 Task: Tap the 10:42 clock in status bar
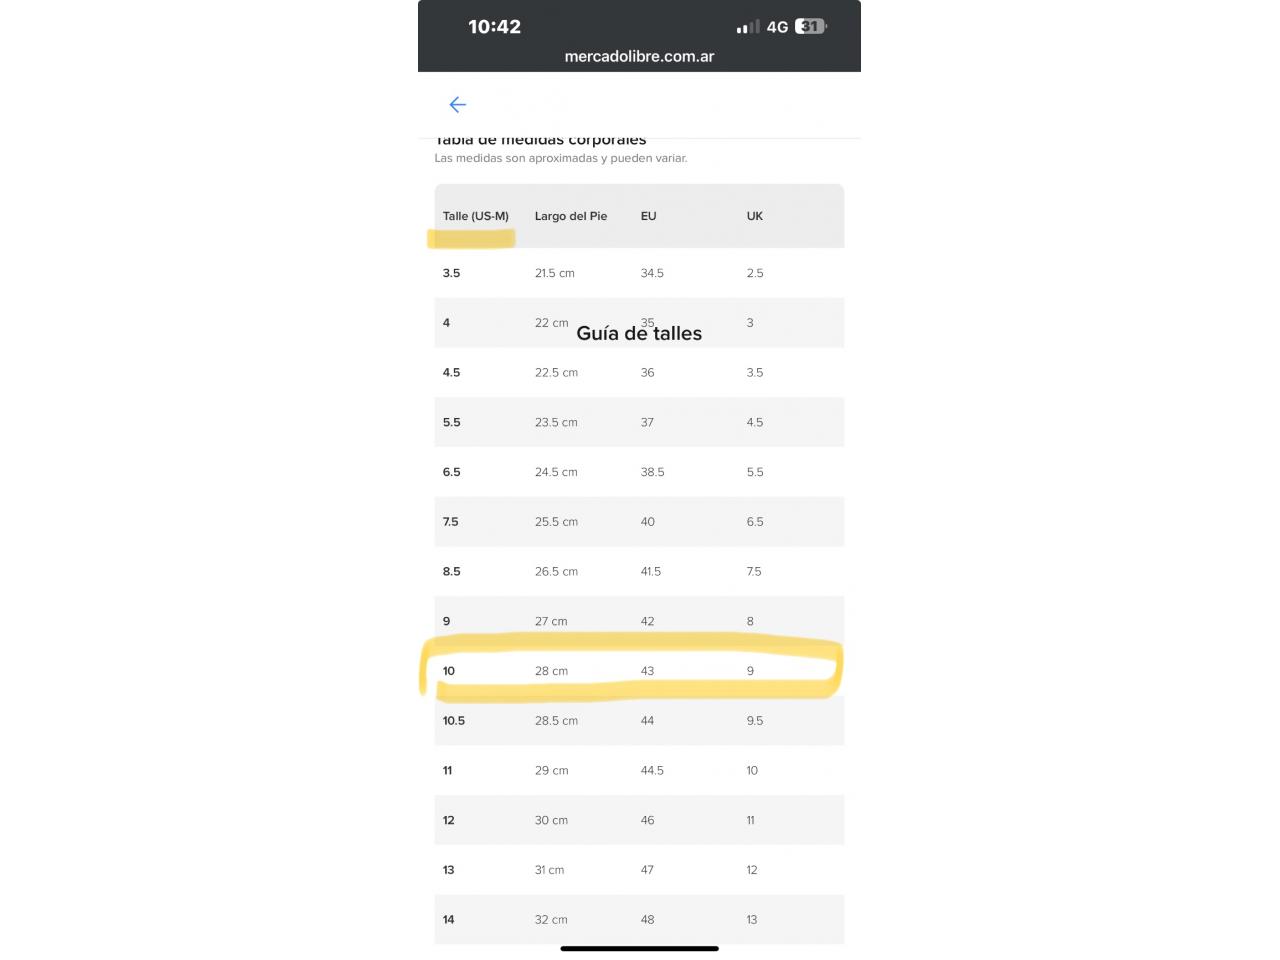(494, 27)
